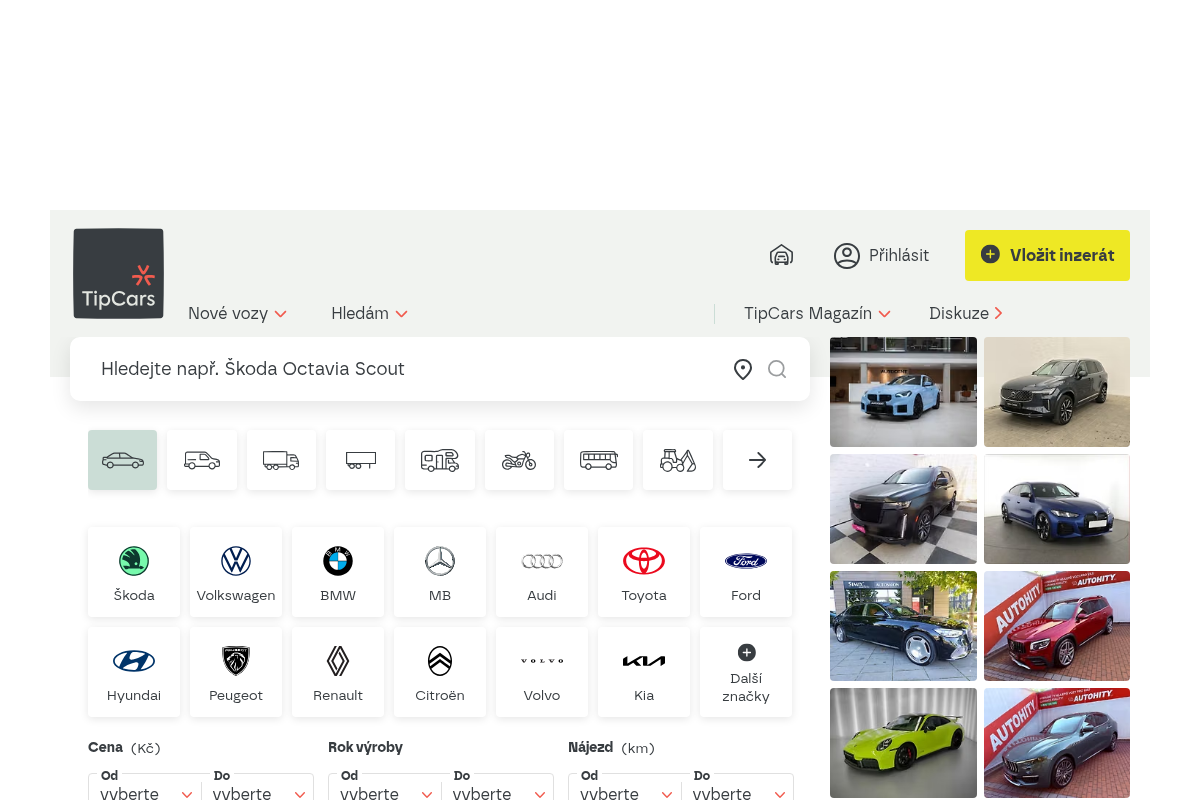The height and width of the screenshot is (800, 1200).
Task: Choose the BMW brand tile
Action: tap(338, 572)
